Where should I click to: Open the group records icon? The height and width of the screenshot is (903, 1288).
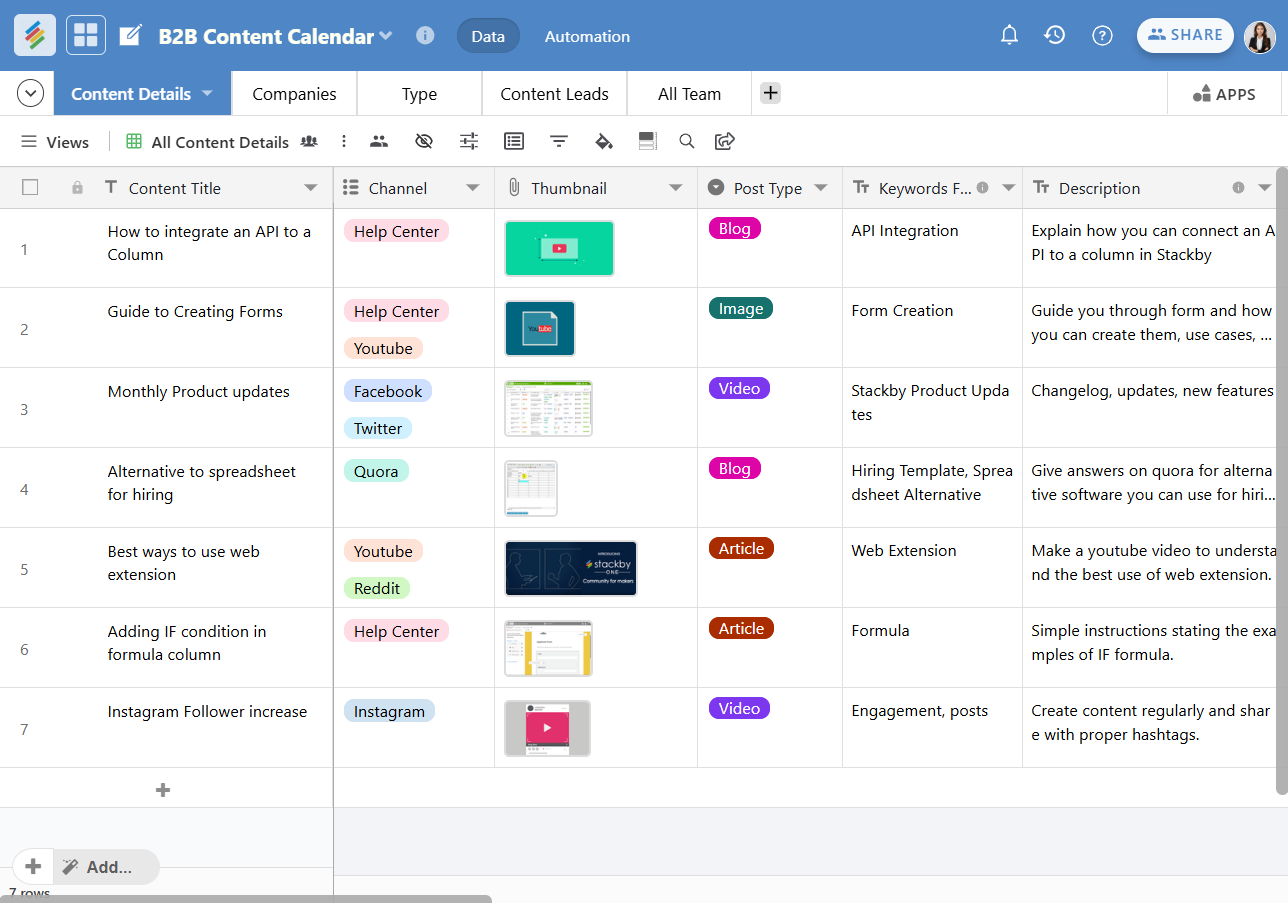[514, 141]
